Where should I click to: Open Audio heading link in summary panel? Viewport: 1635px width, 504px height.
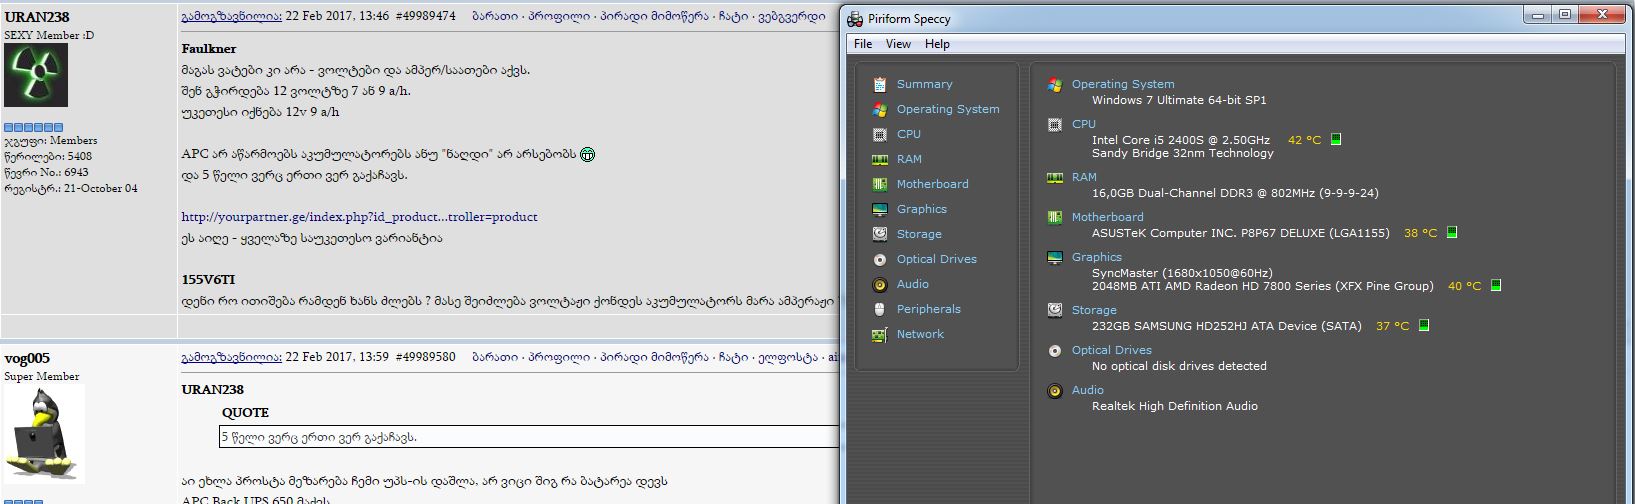(1088, 390)
